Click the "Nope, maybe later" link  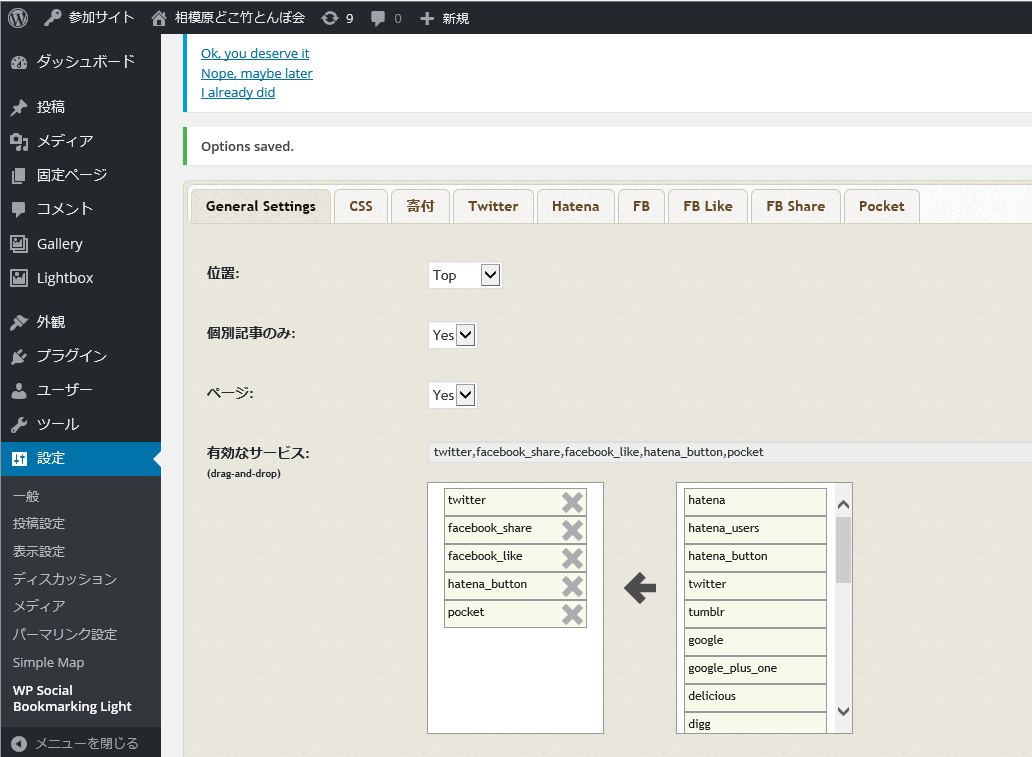[x=257, y=73]
